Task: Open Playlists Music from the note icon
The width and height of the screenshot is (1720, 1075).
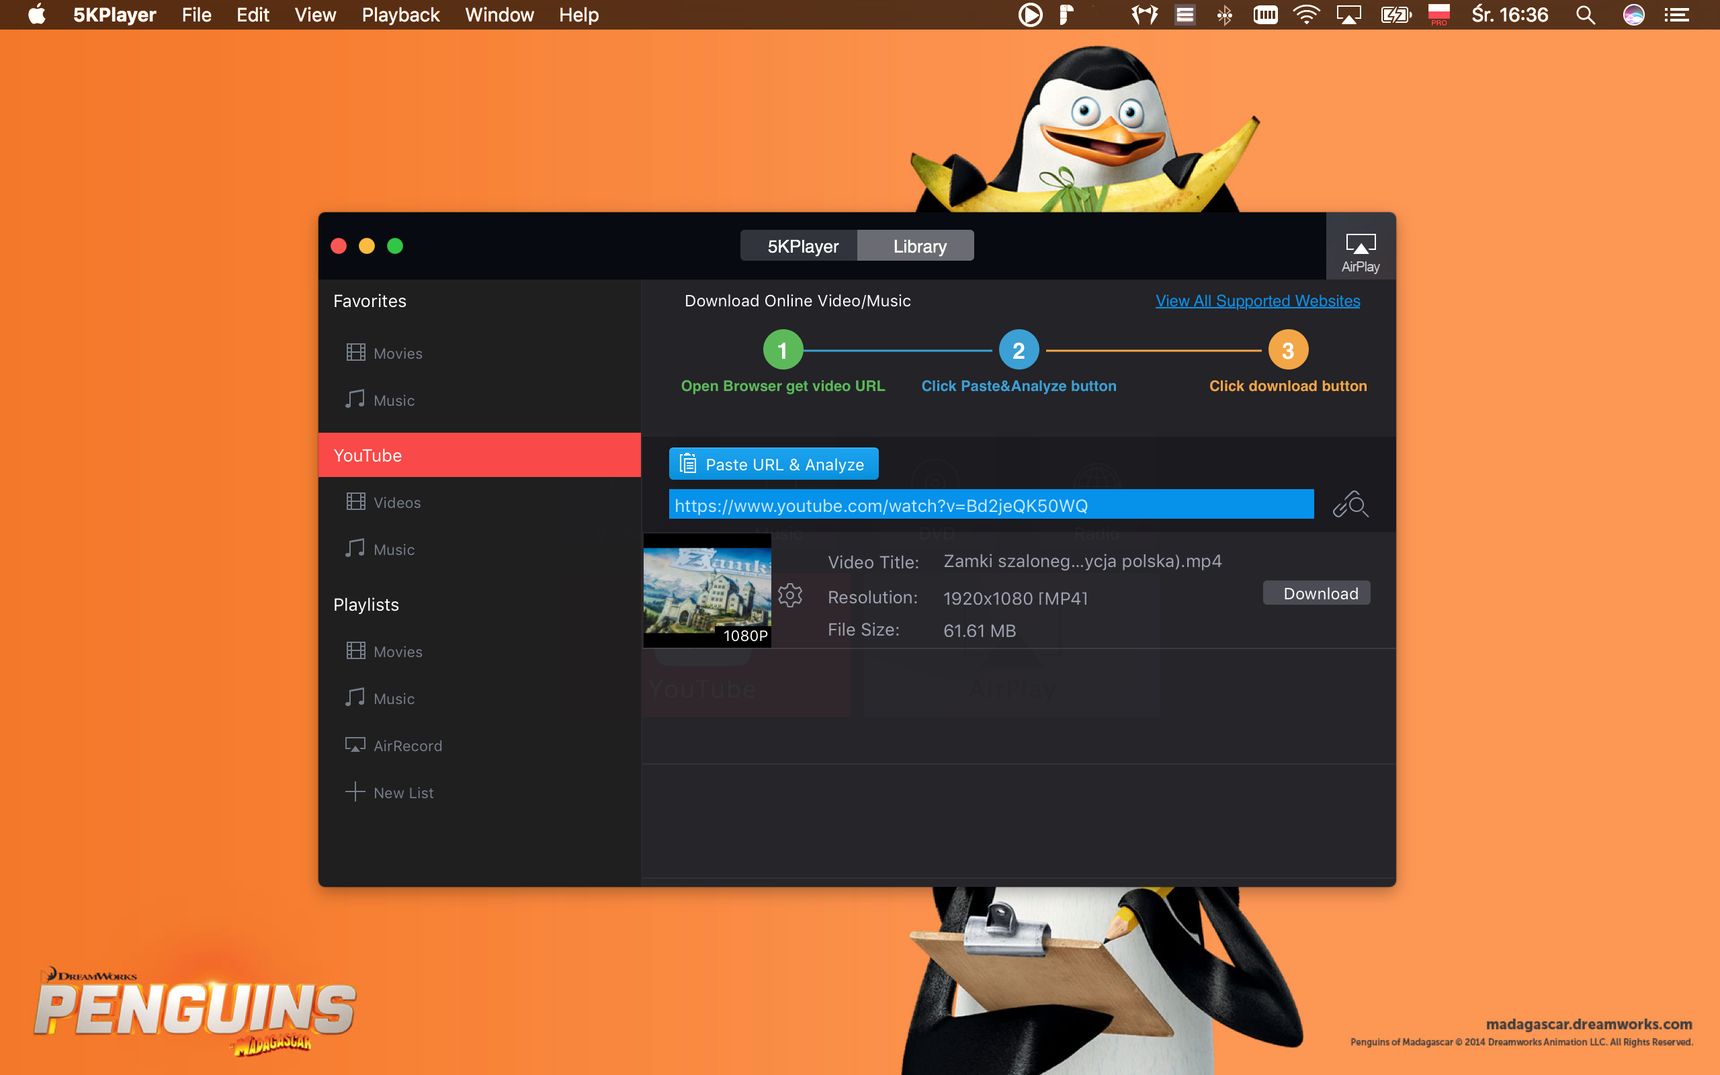Action: (x=355, y=697)
